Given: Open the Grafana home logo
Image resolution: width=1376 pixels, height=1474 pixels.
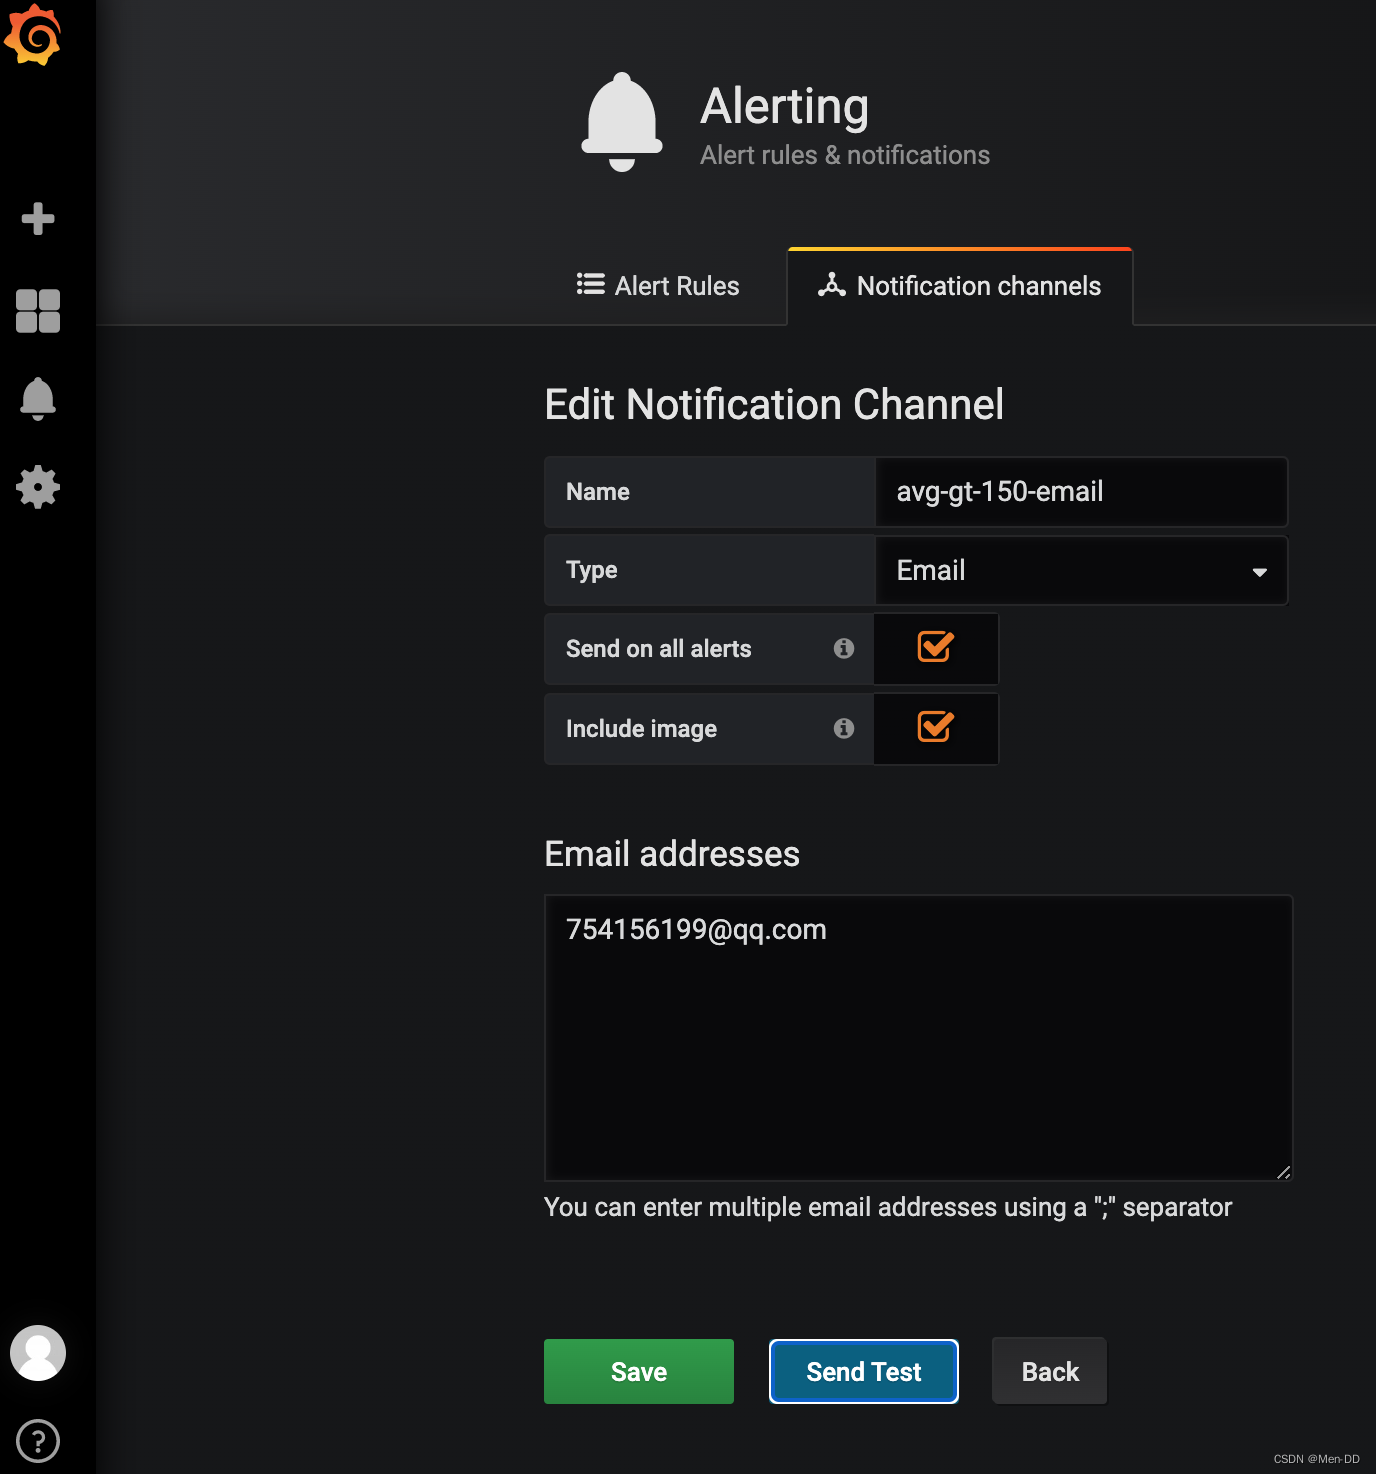Looking at the screenshot, I should [33, 35].
